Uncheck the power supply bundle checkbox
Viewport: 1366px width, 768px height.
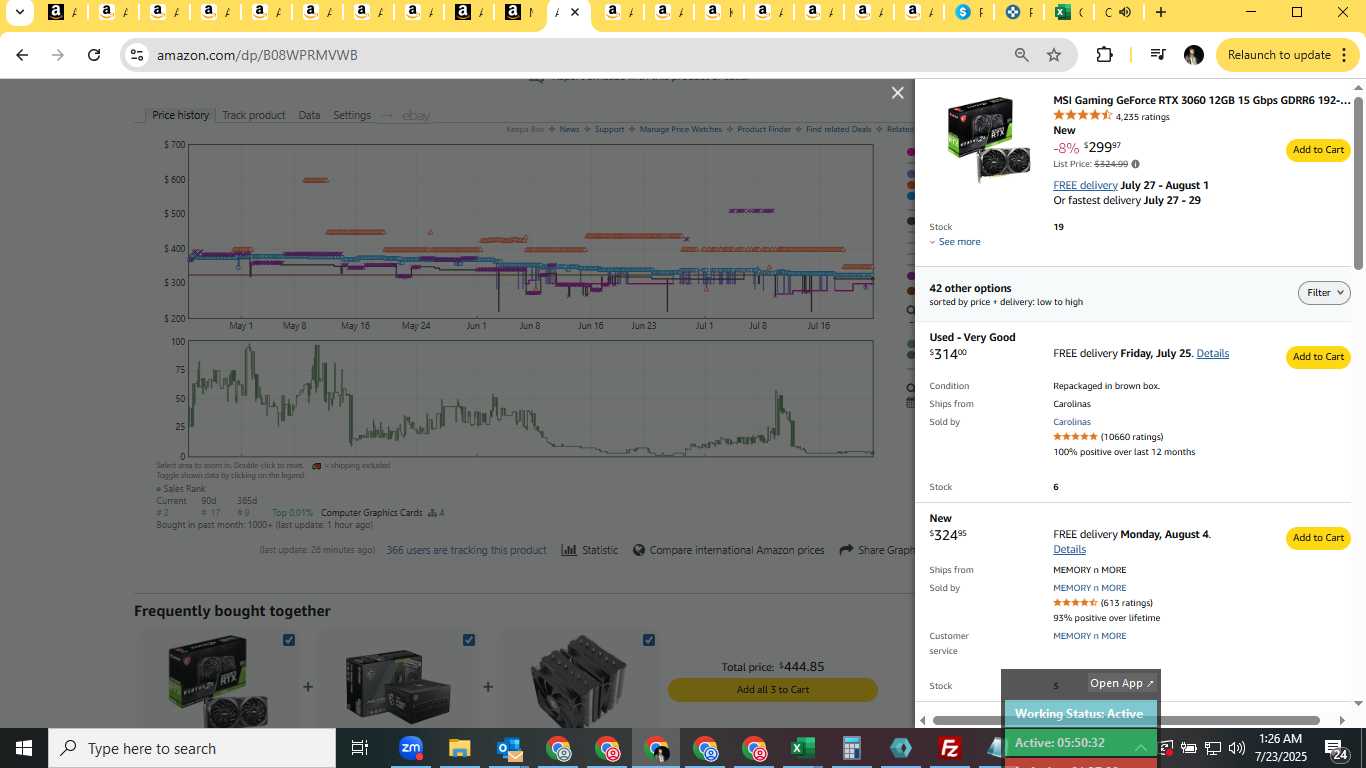(x=469, y=640)
